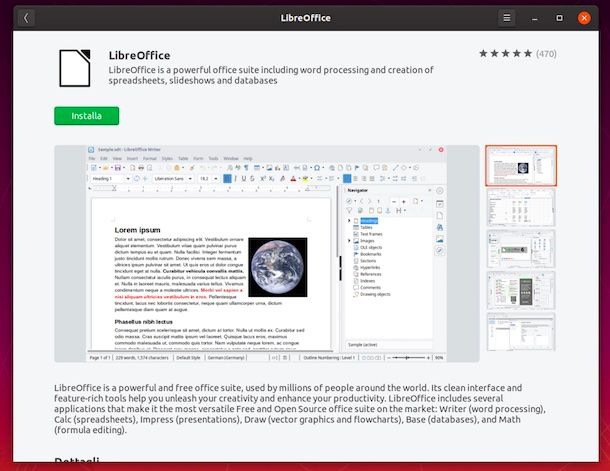
Task: Click the green Installa button
Action: (87, 116)
